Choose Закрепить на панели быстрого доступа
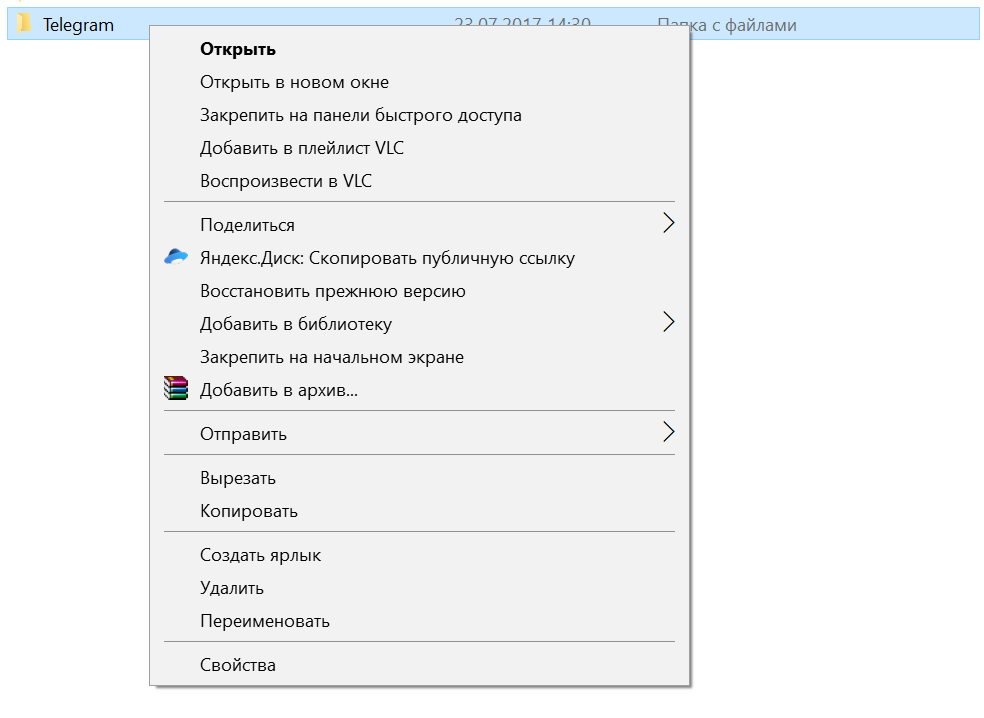The height and width of the screenshot is (718, 984). pos(360,115)
